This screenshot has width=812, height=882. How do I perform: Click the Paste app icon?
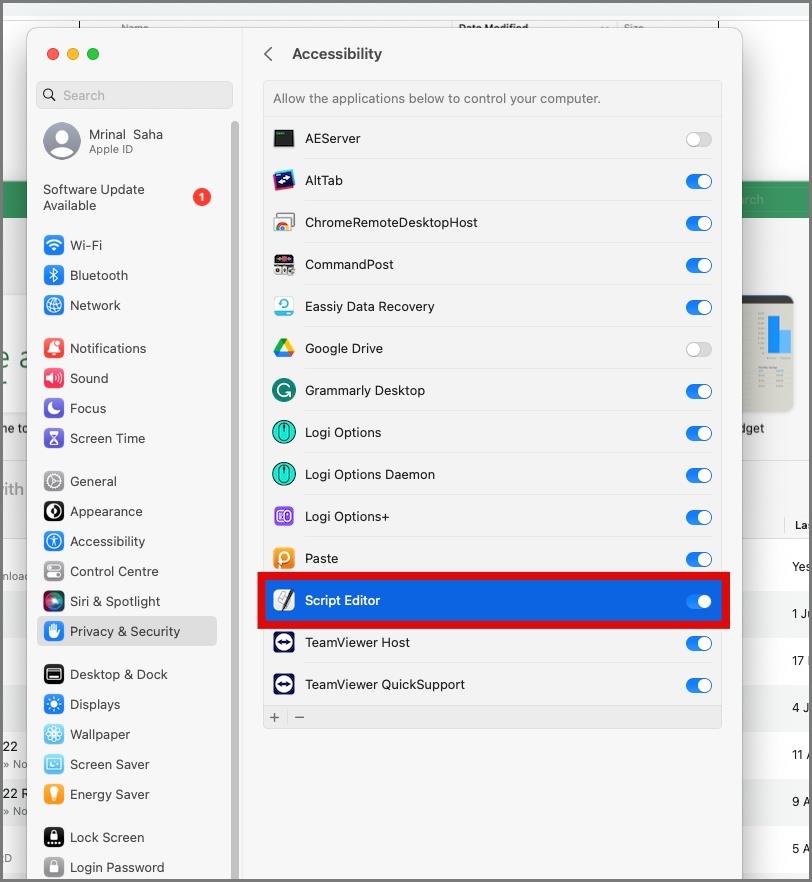[284, 559]
